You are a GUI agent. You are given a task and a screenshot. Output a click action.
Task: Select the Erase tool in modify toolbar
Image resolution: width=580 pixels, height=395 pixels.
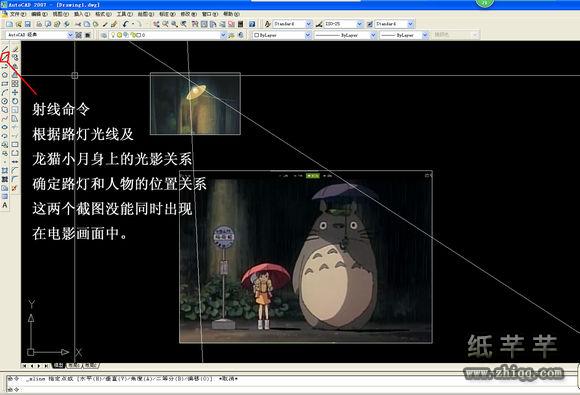pos(15,48)
